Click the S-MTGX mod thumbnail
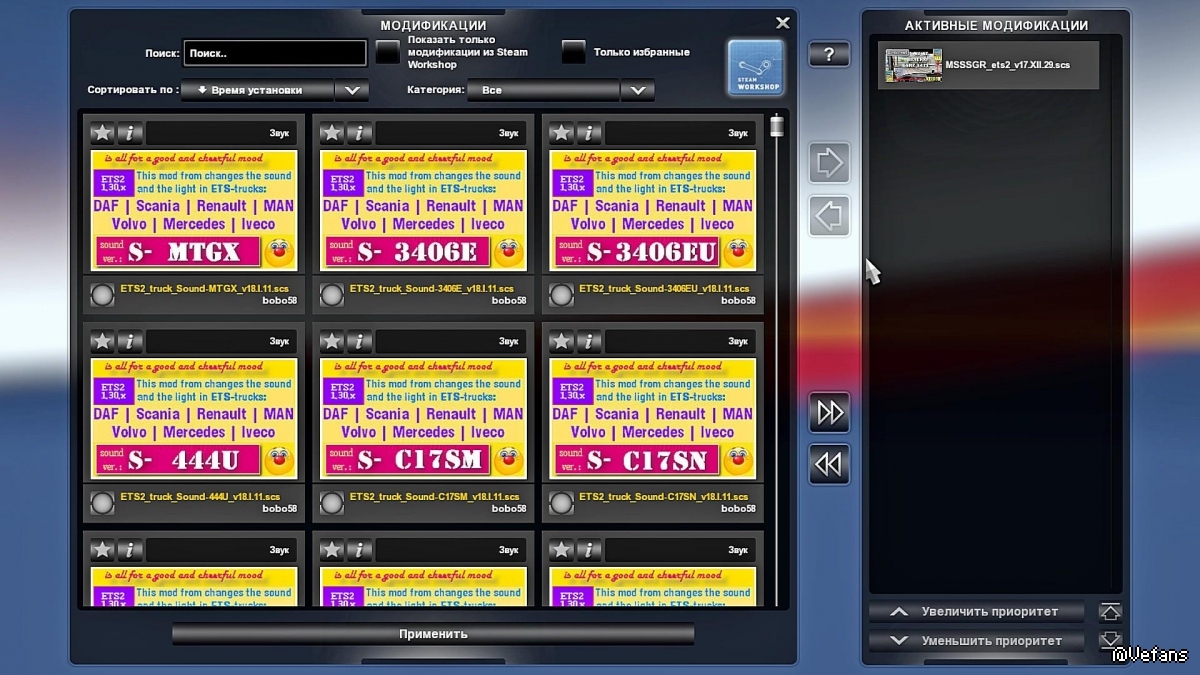Screen dimensions: 1200x675 (x=194, y=210)
